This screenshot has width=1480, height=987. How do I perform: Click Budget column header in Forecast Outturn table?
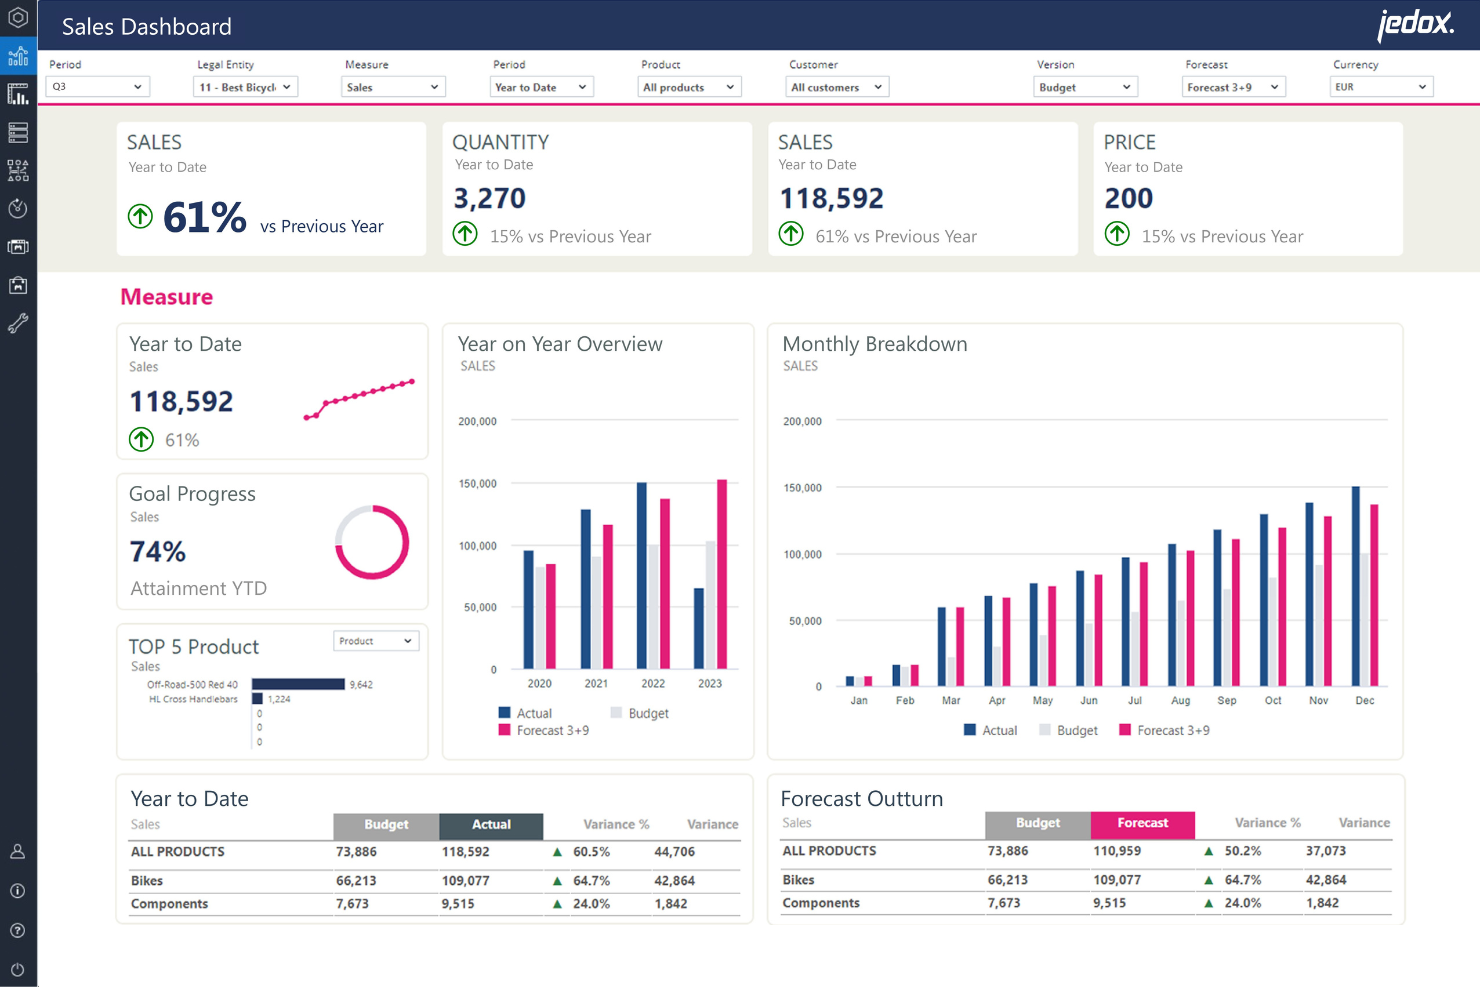(x=1038, y=824)
